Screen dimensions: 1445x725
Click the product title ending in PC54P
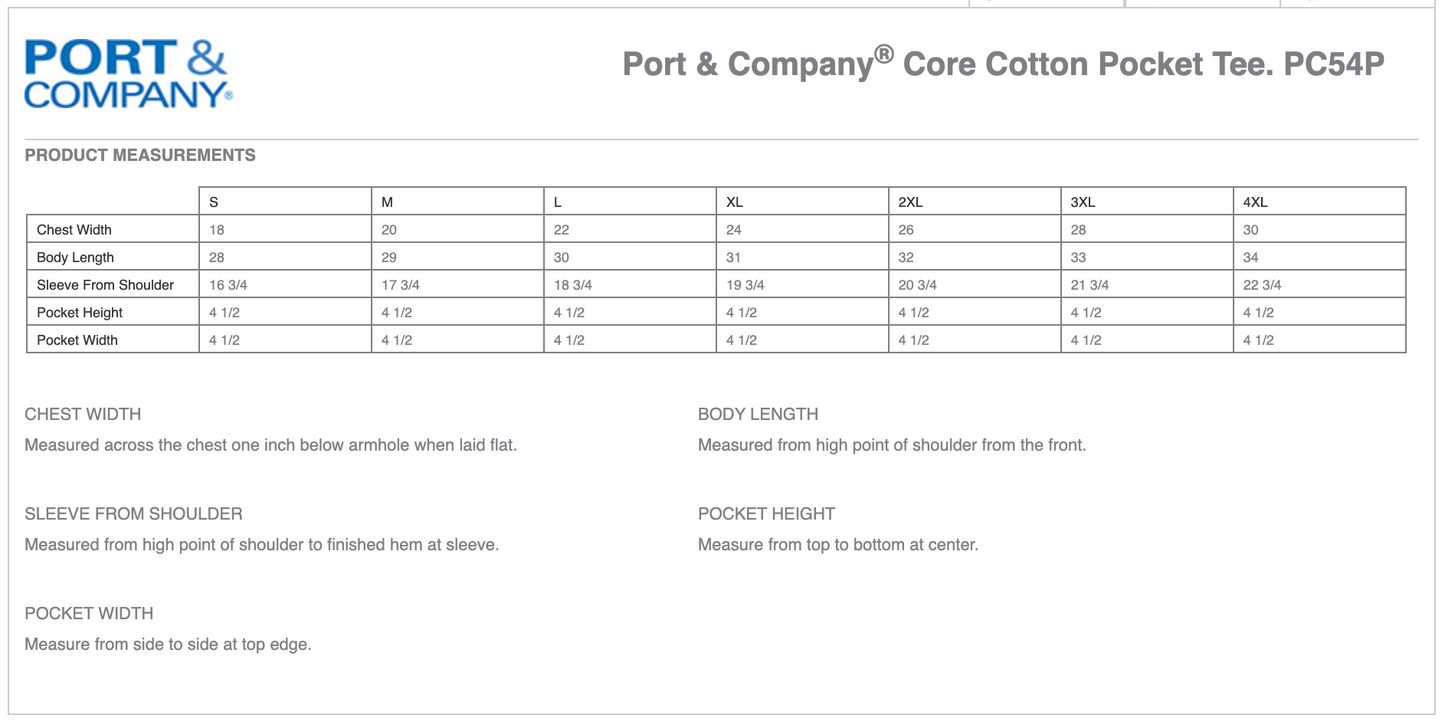tap(1003, 64)
